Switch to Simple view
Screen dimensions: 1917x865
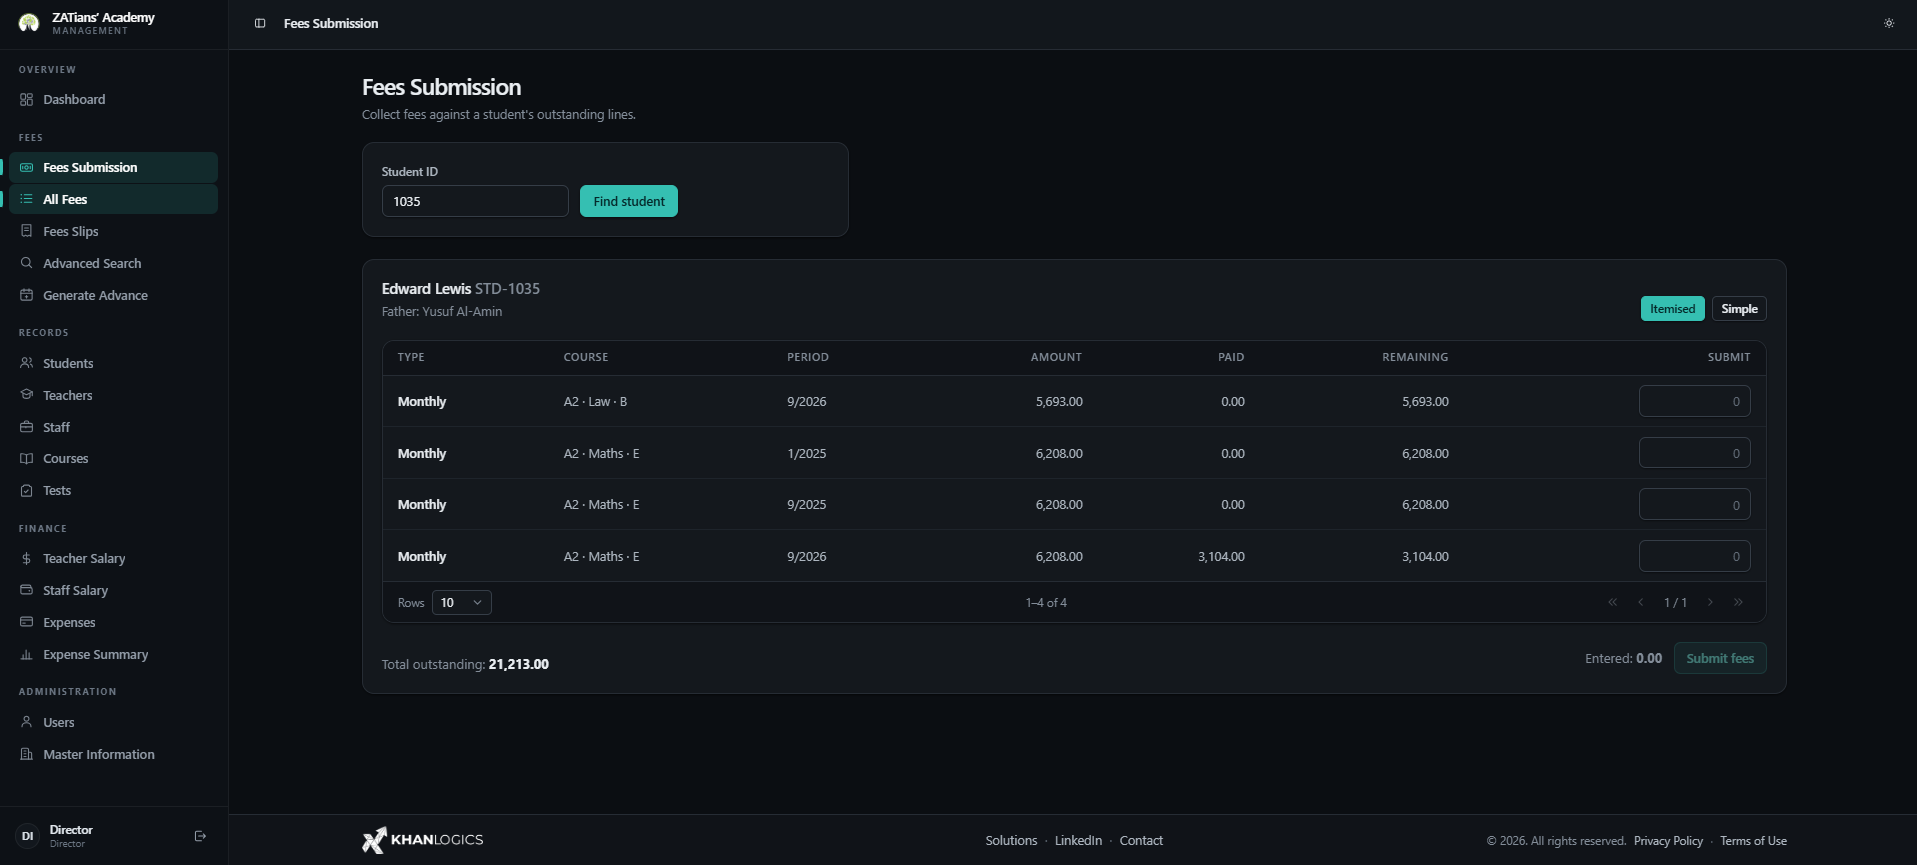pos(1739,309)
